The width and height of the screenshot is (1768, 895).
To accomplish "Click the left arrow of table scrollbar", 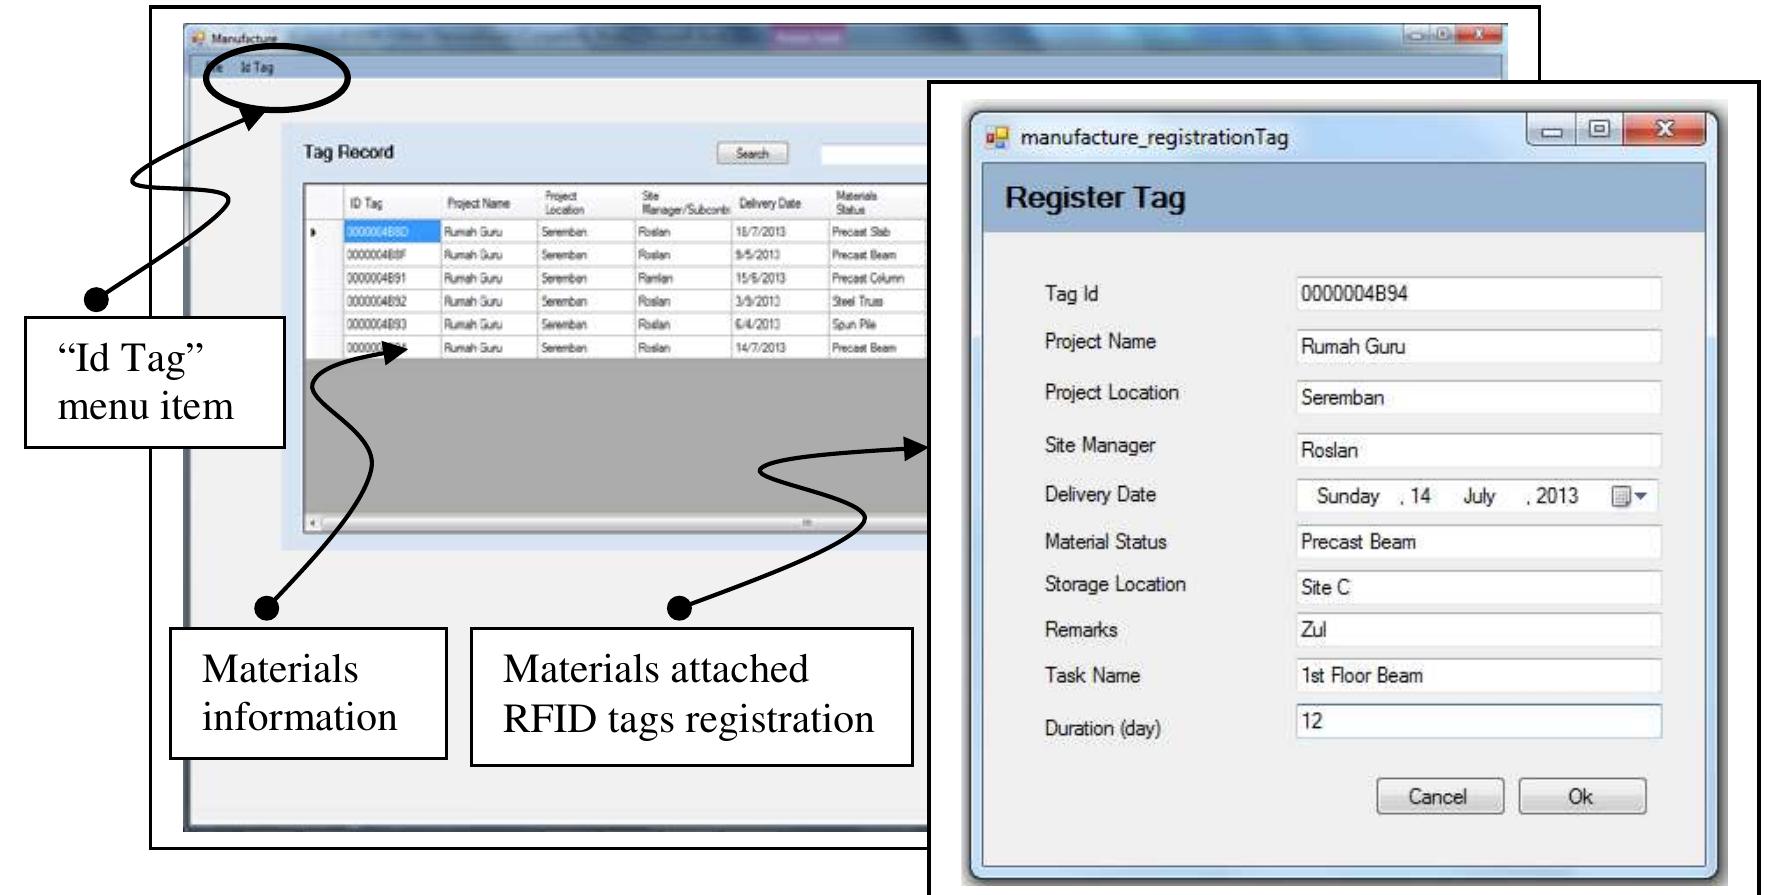I will (313, 522).
